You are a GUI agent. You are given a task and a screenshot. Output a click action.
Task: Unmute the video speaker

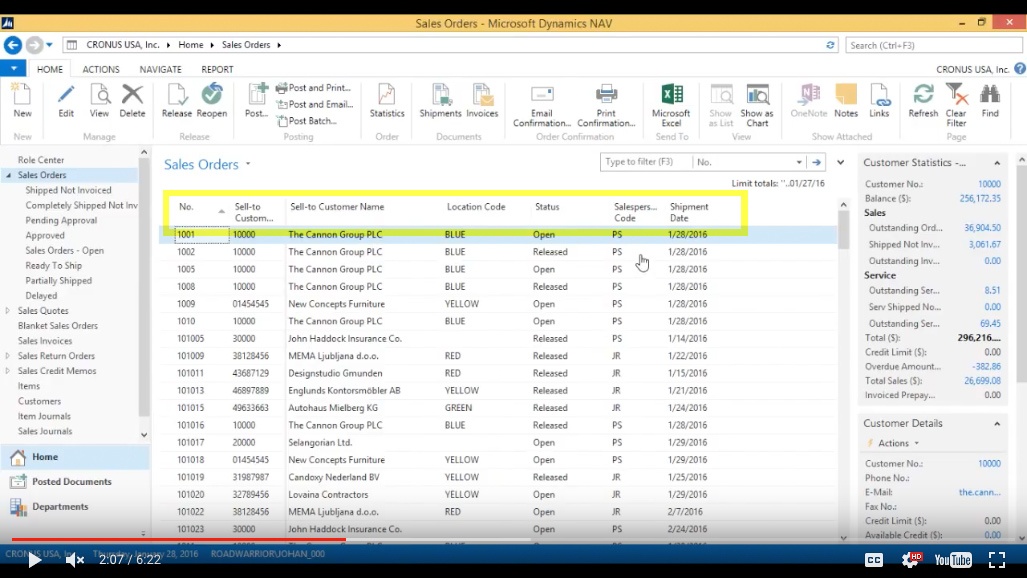click(75, 560)
